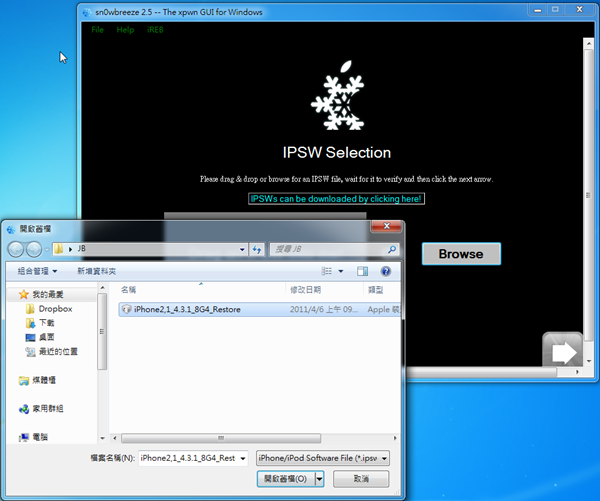Click the sn0wbreeze vertical scrollbar
Image resolution: width=600 pixels, height=501 pixels.
coord(588,195)
